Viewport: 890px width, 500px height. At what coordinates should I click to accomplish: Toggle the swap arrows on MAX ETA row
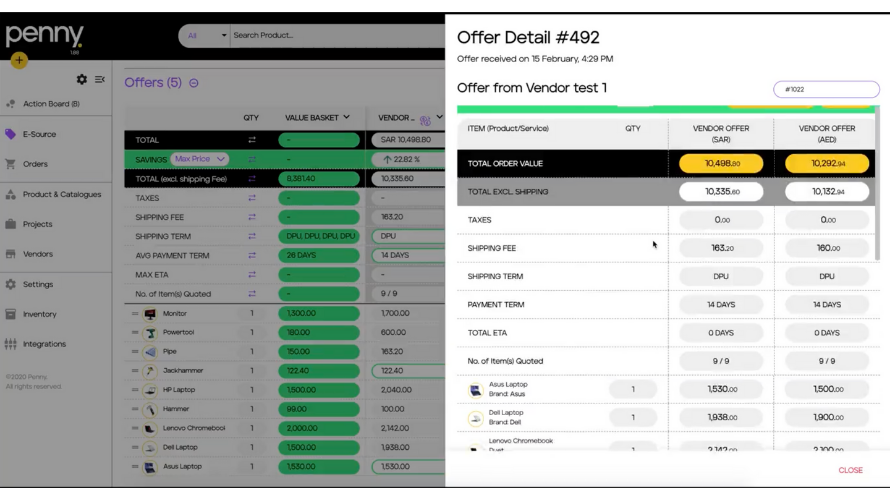pyautogui.click(x=251, y=274)
